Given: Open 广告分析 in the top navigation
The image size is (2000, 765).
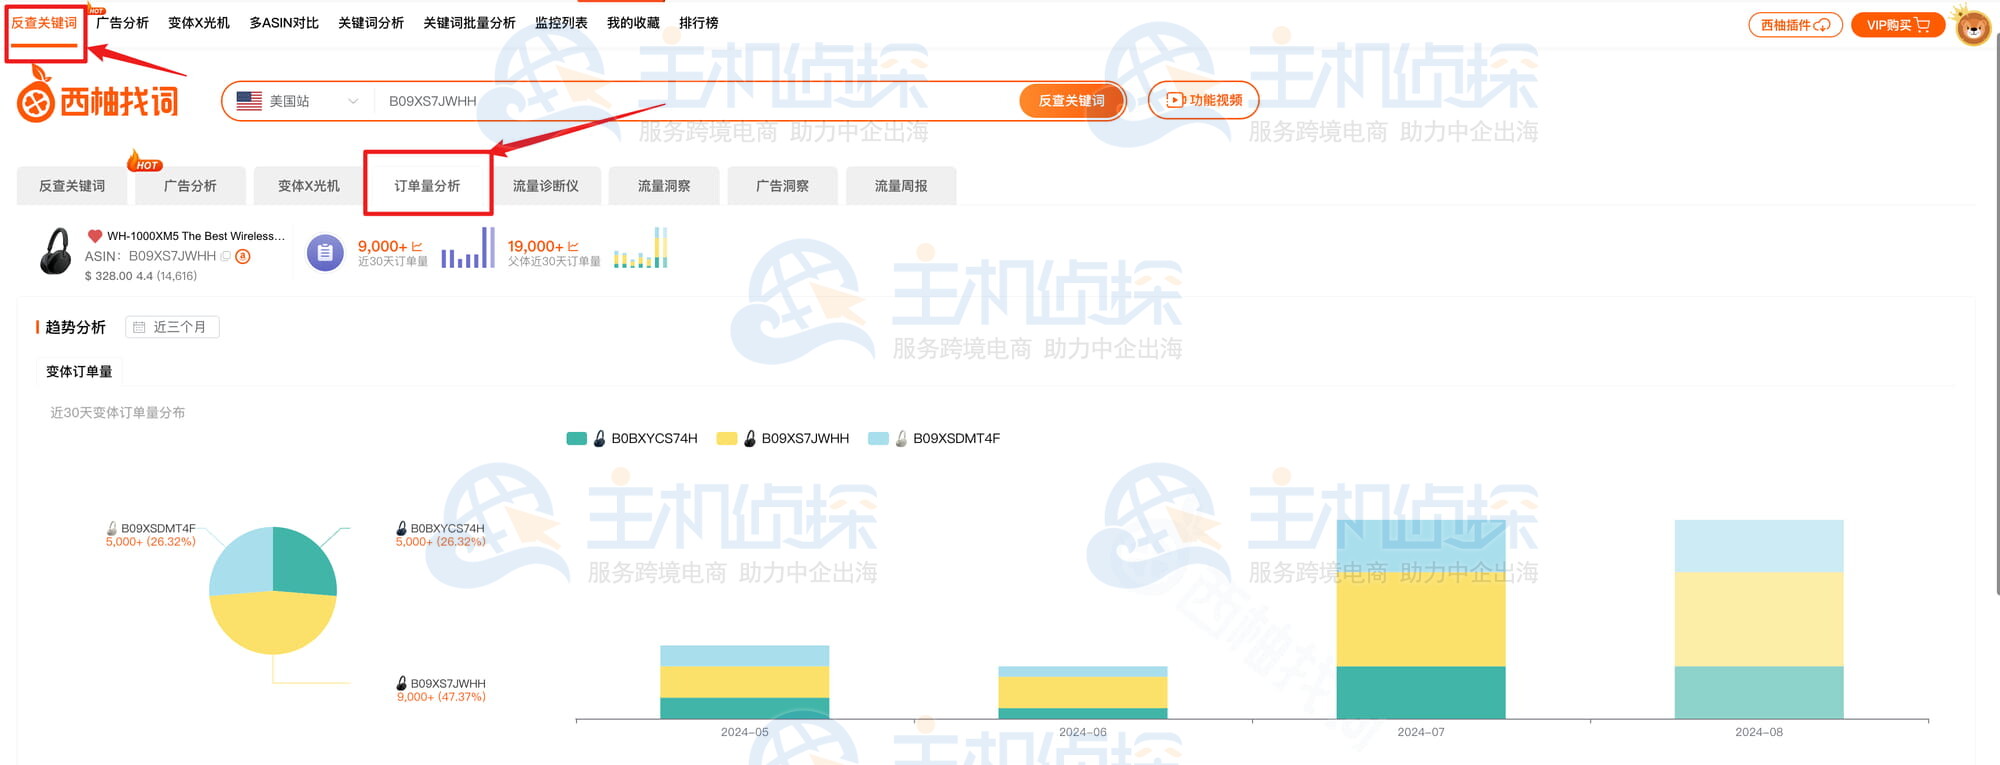Looking at the screenshot, I should [x=122, y=23].
